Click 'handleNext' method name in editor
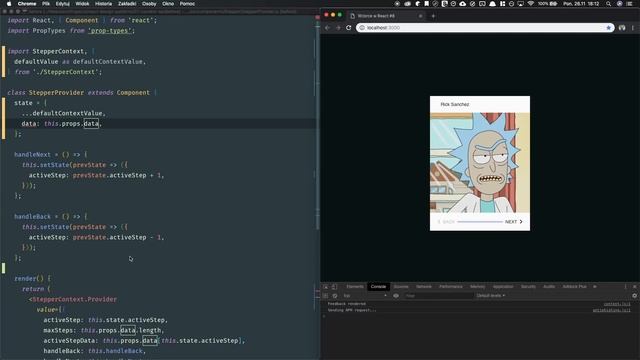Screen dimensions: 640x360 [x=32, y=155]
